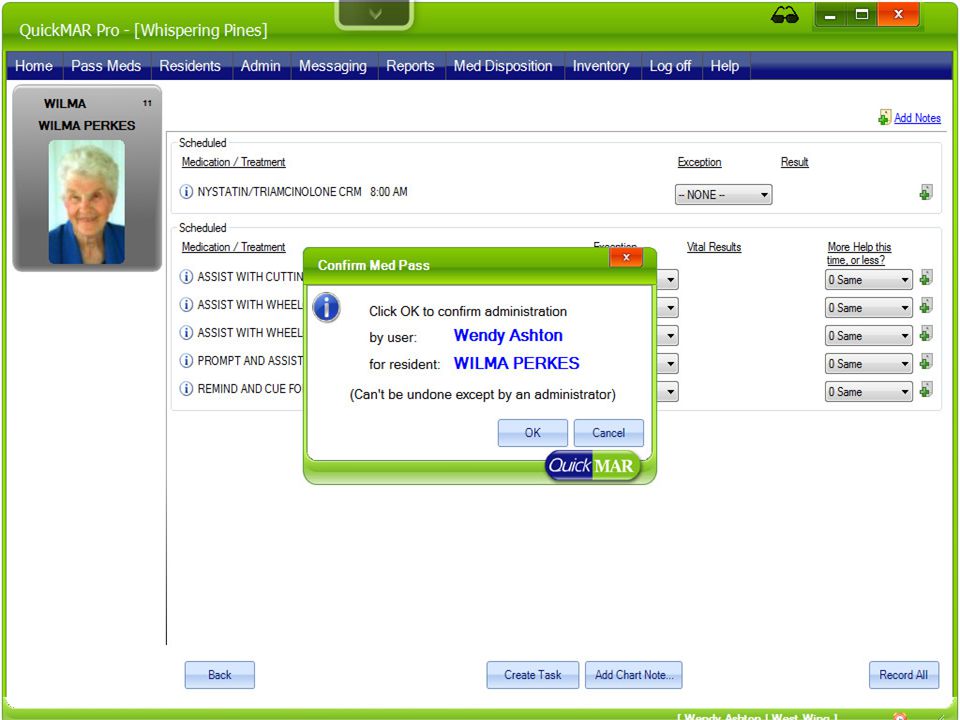
Task: Open the Add Notes link
Action: pos(917,118)
